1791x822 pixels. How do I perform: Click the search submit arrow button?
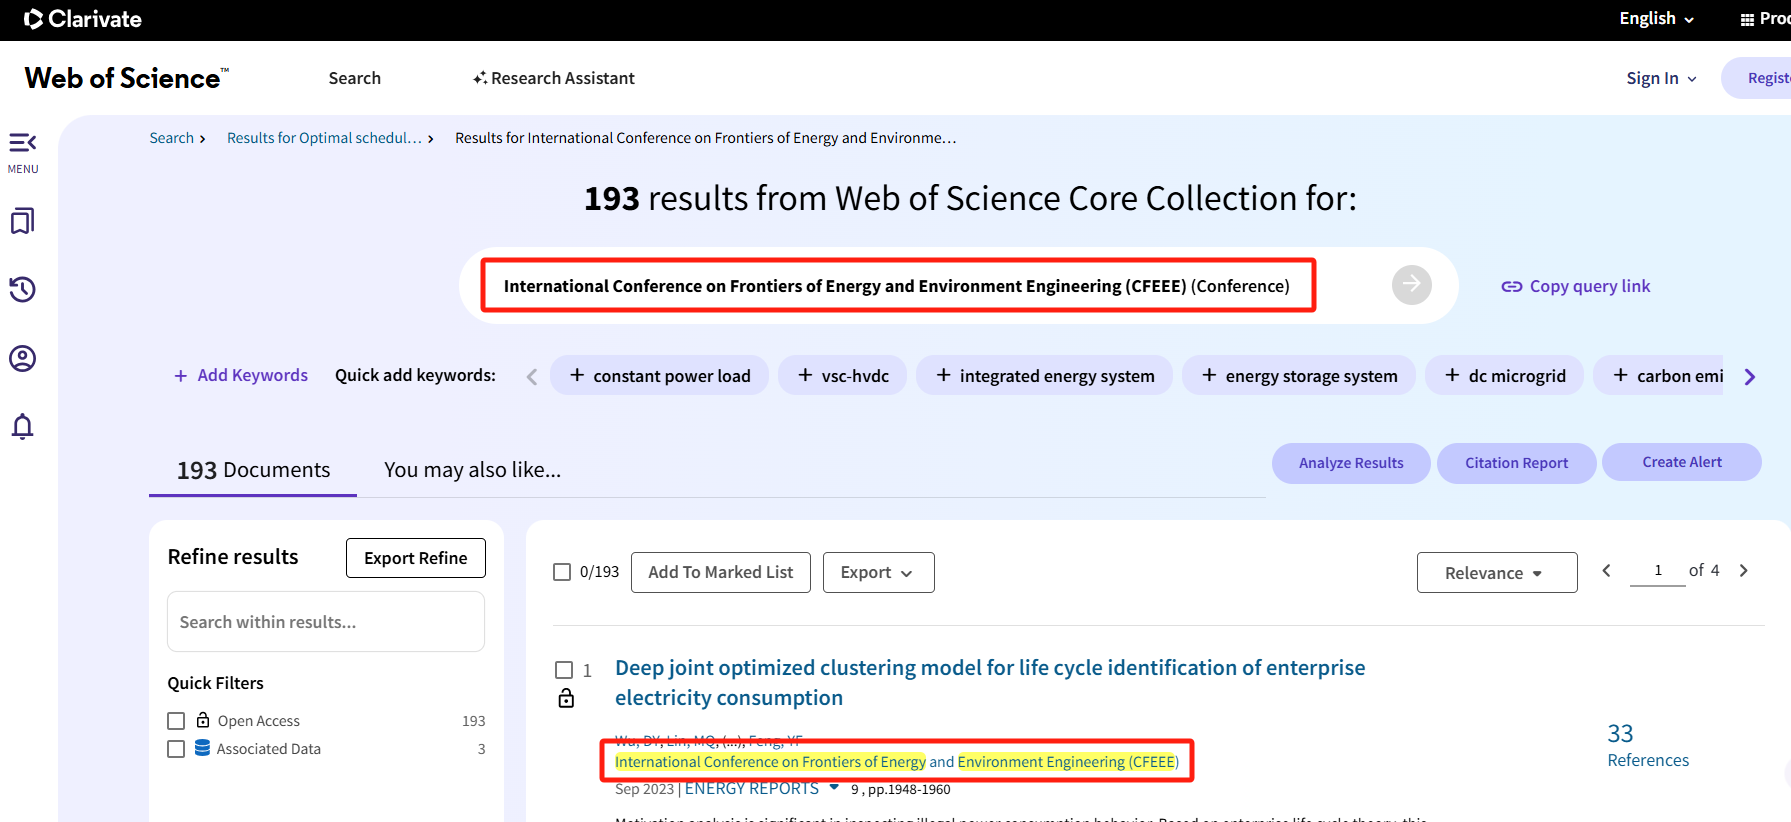pyautogui.click(x=1411, y=285)
